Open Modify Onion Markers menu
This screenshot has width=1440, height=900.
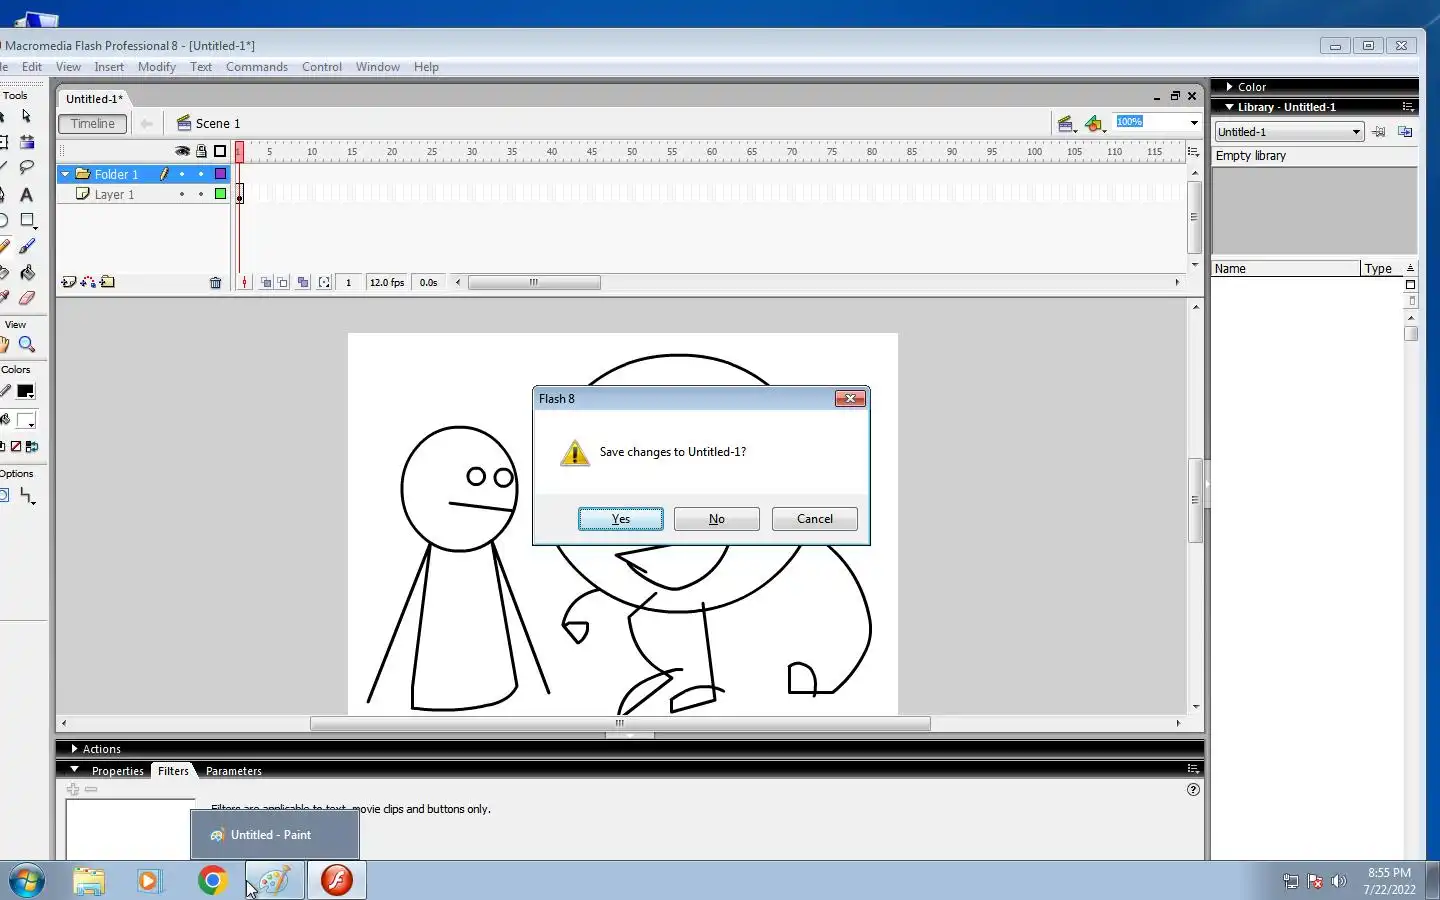click(324, 283)
